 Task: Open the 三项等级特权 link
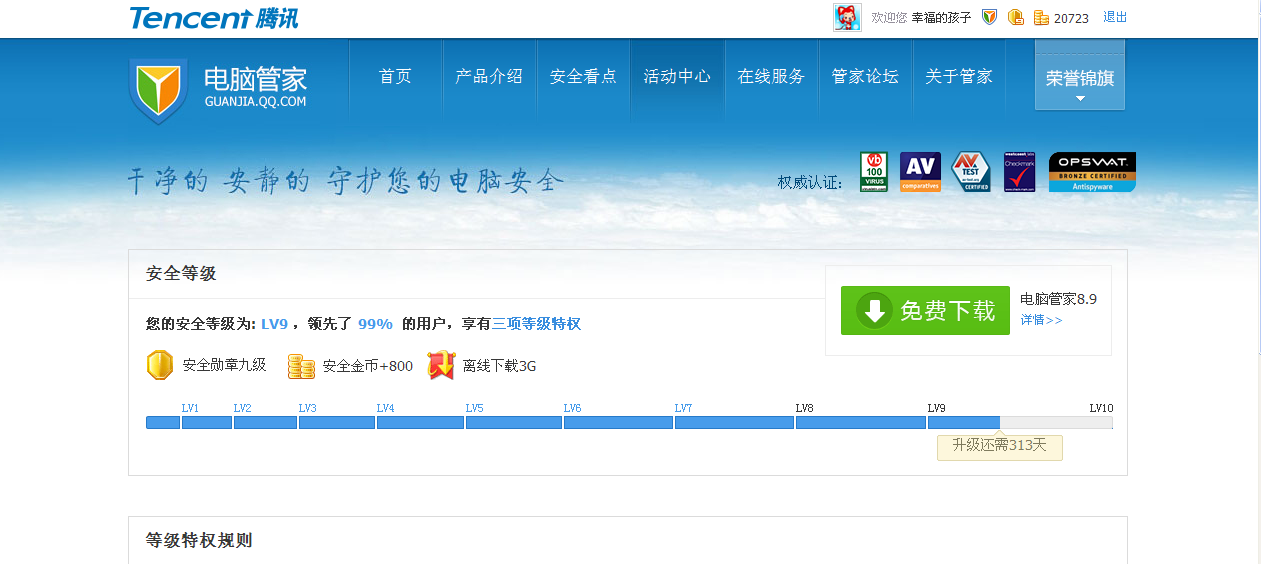click(x=536, y=324)
